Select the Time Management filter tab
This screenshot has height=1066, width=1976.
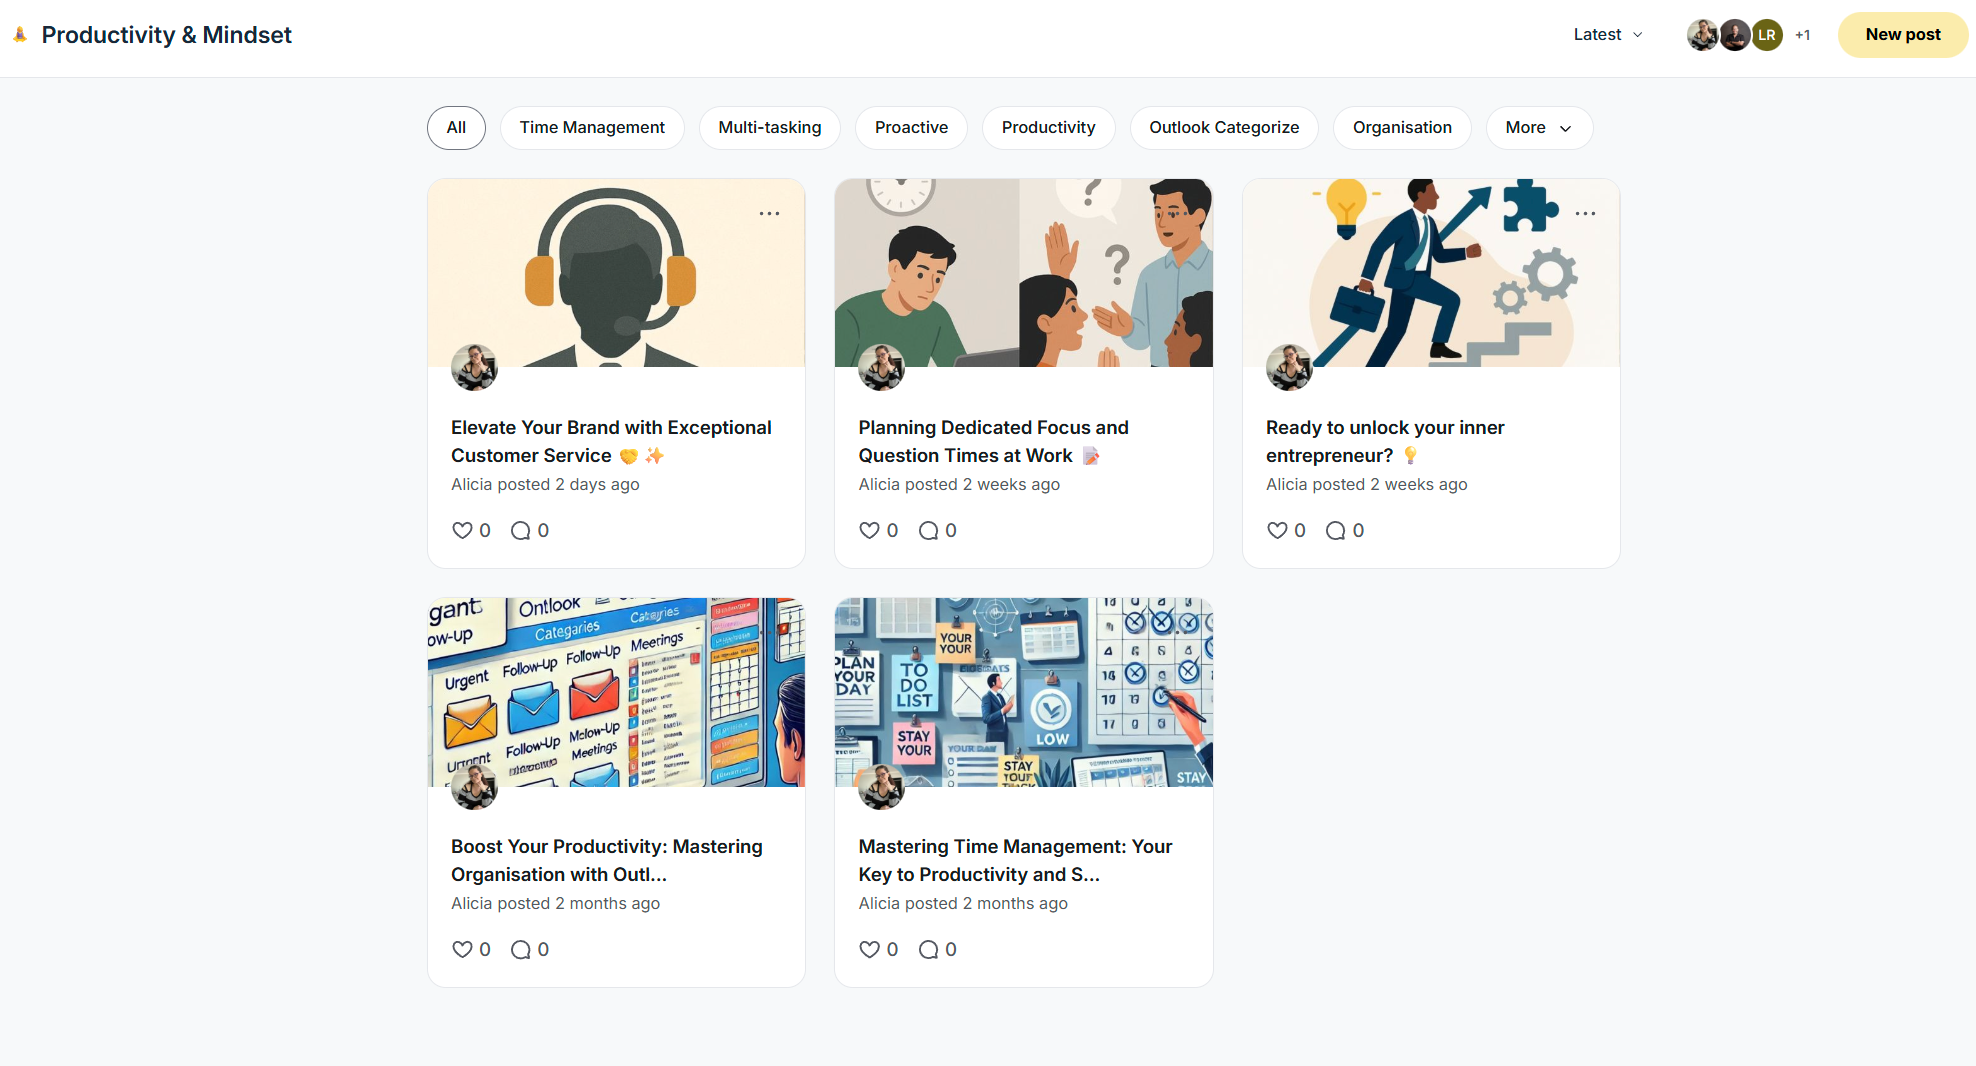coord(592,128)
